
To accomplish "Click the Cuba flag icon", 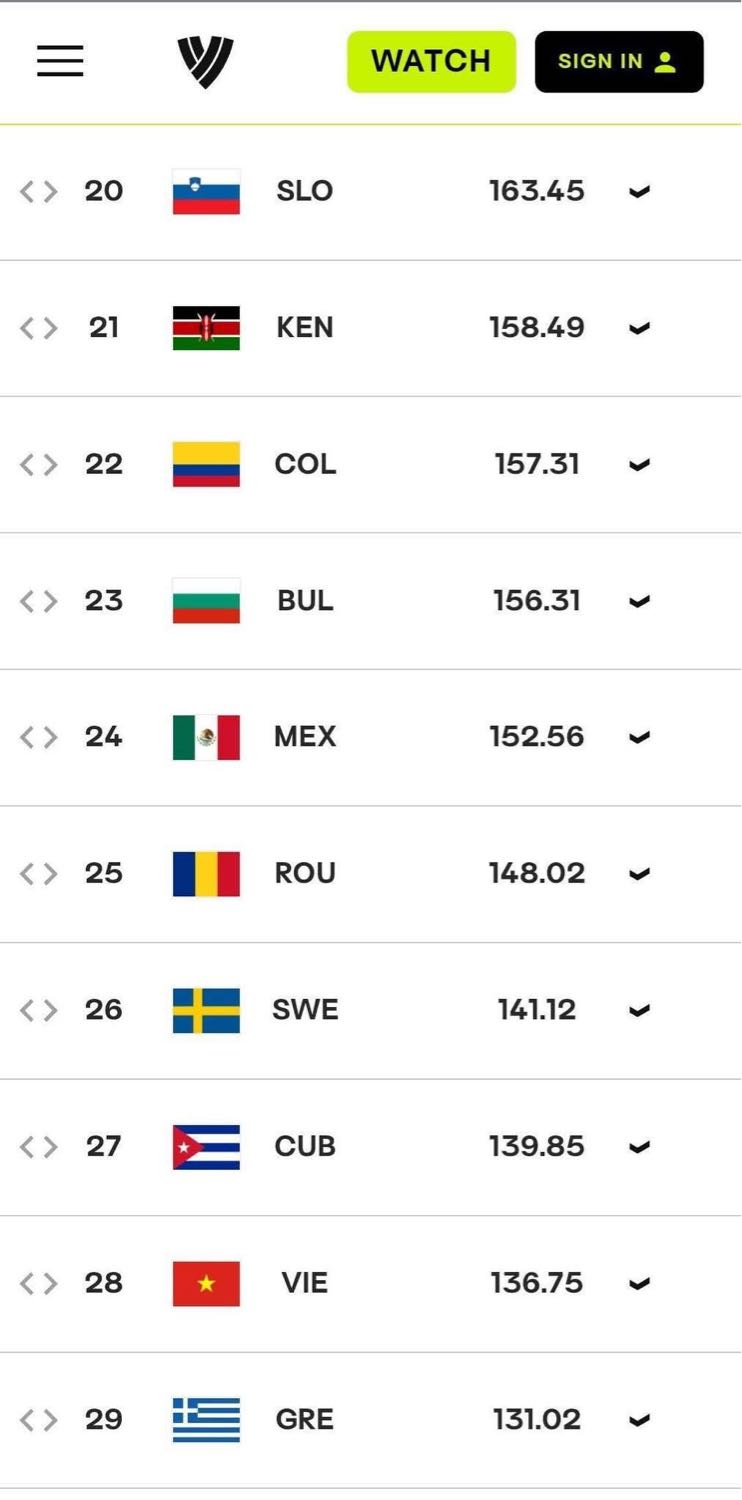I will pyautogui.click(x=206, y=1147).
